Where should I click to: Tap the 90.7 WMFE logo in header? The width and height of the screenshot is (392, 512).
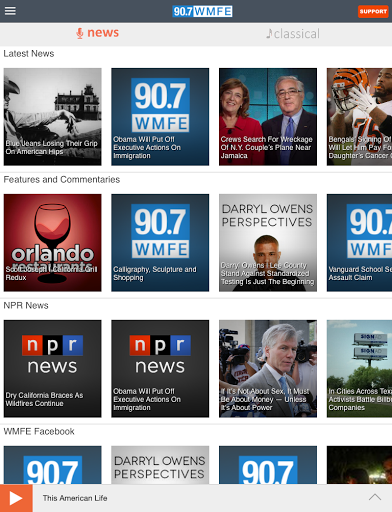202,11
